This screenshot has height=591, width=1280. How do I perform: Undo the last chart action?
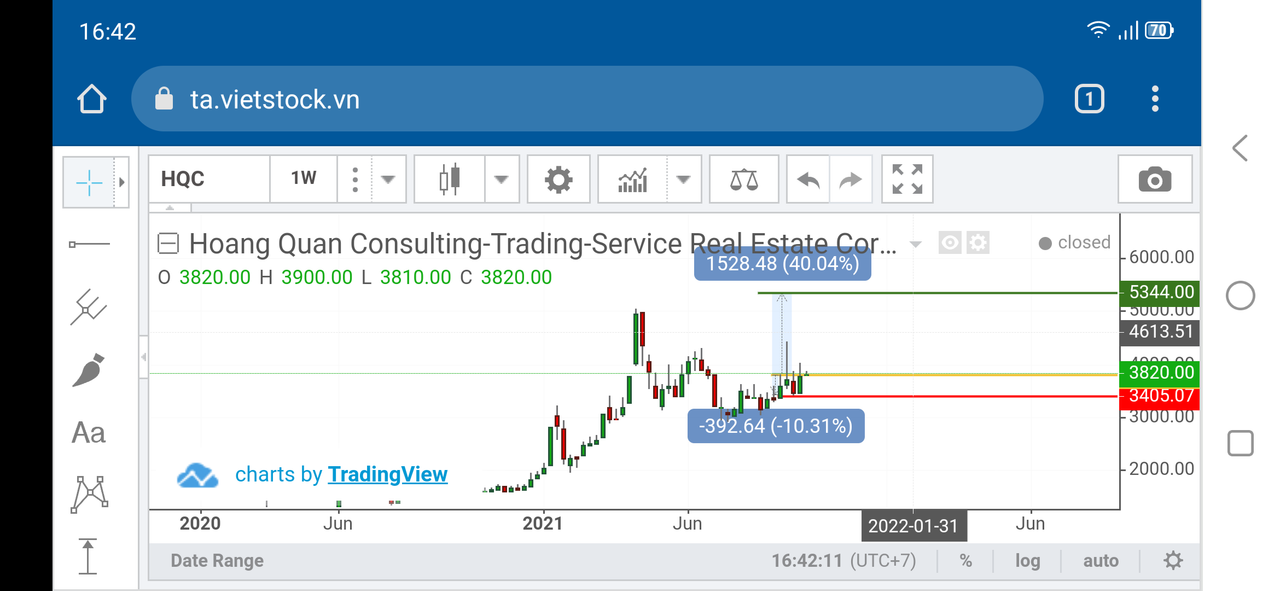(x=808, y=180)
